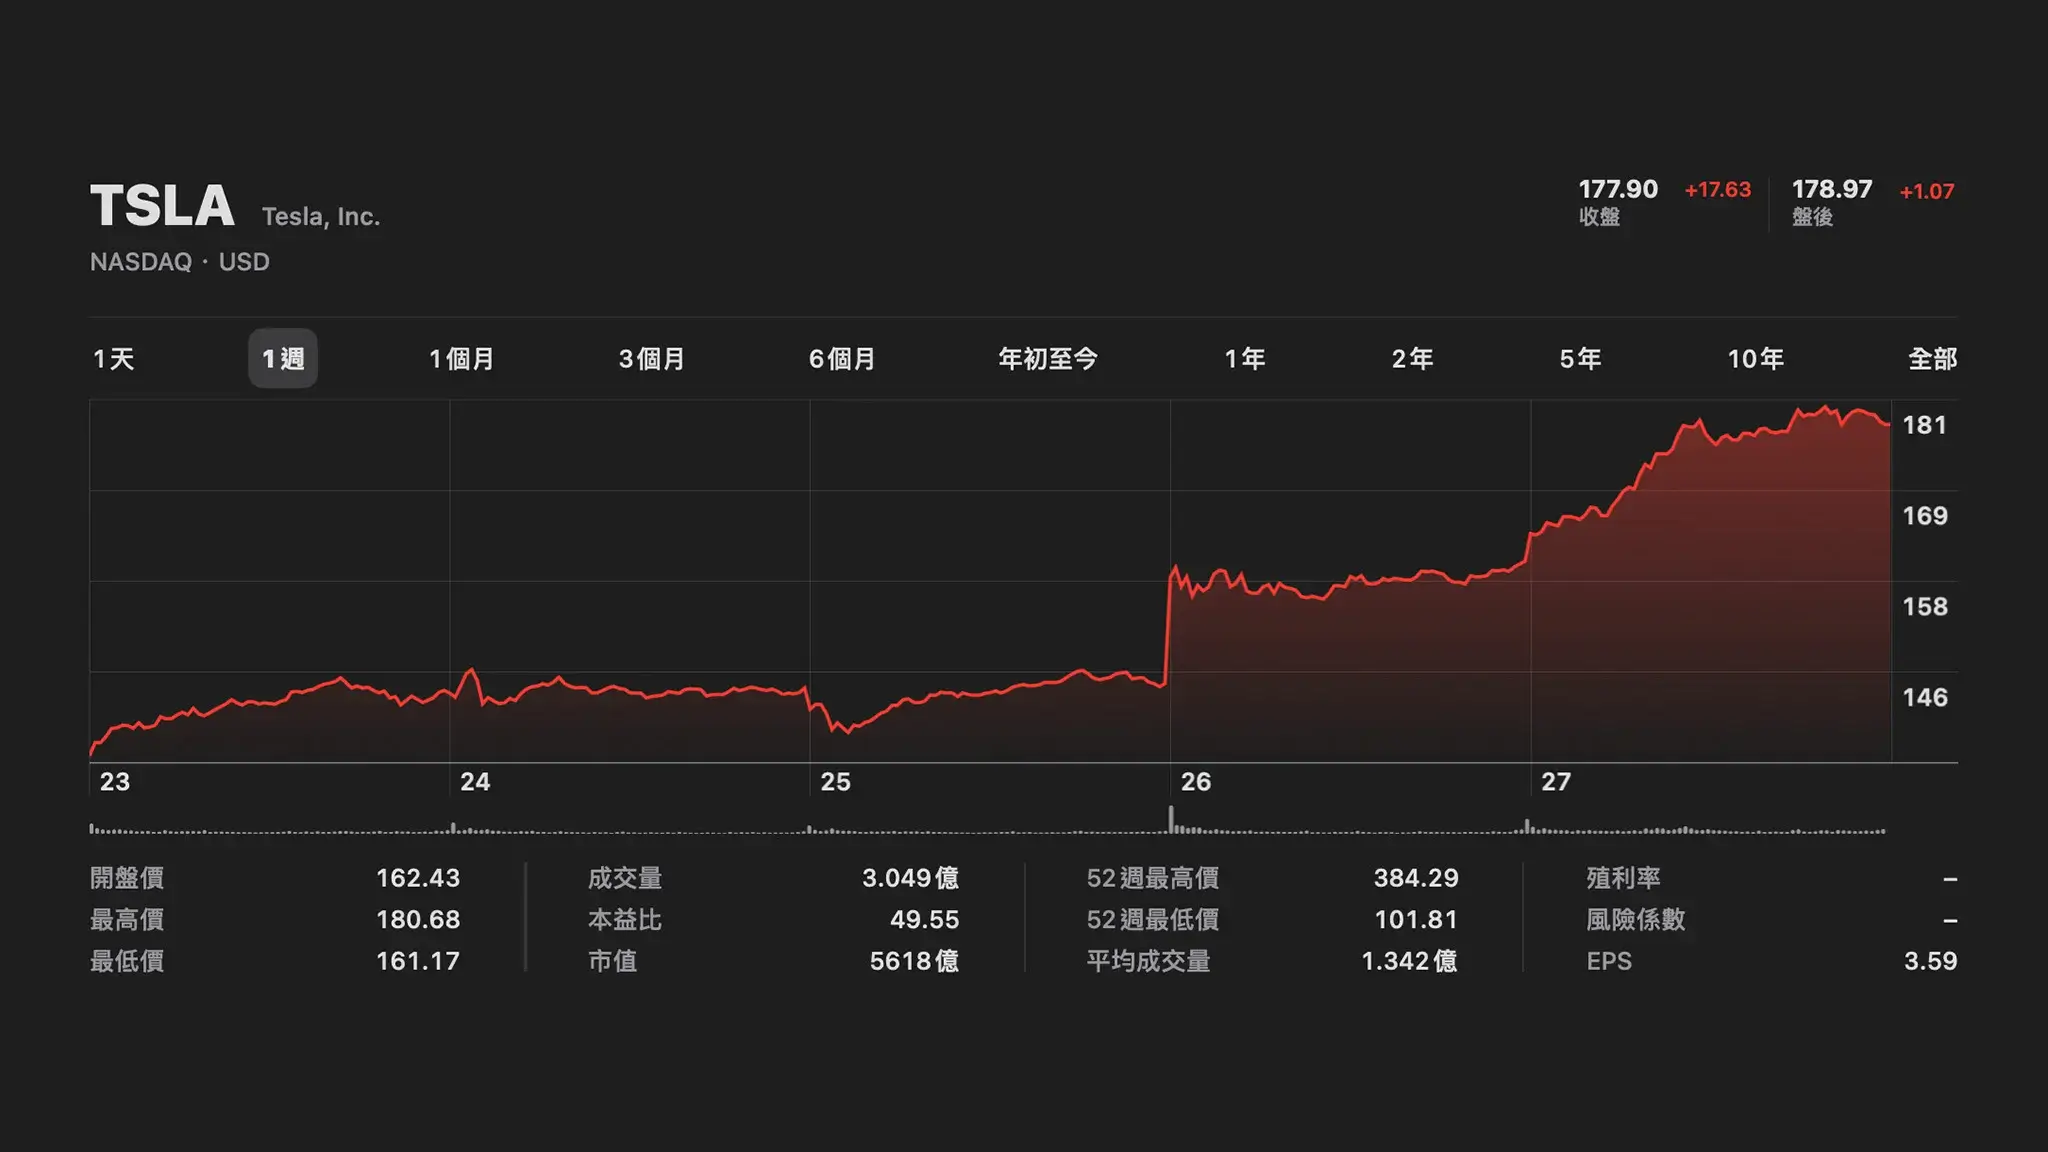2048x1152 pixels.
Task: Click the 最低價 label
Action: point(127,961)
